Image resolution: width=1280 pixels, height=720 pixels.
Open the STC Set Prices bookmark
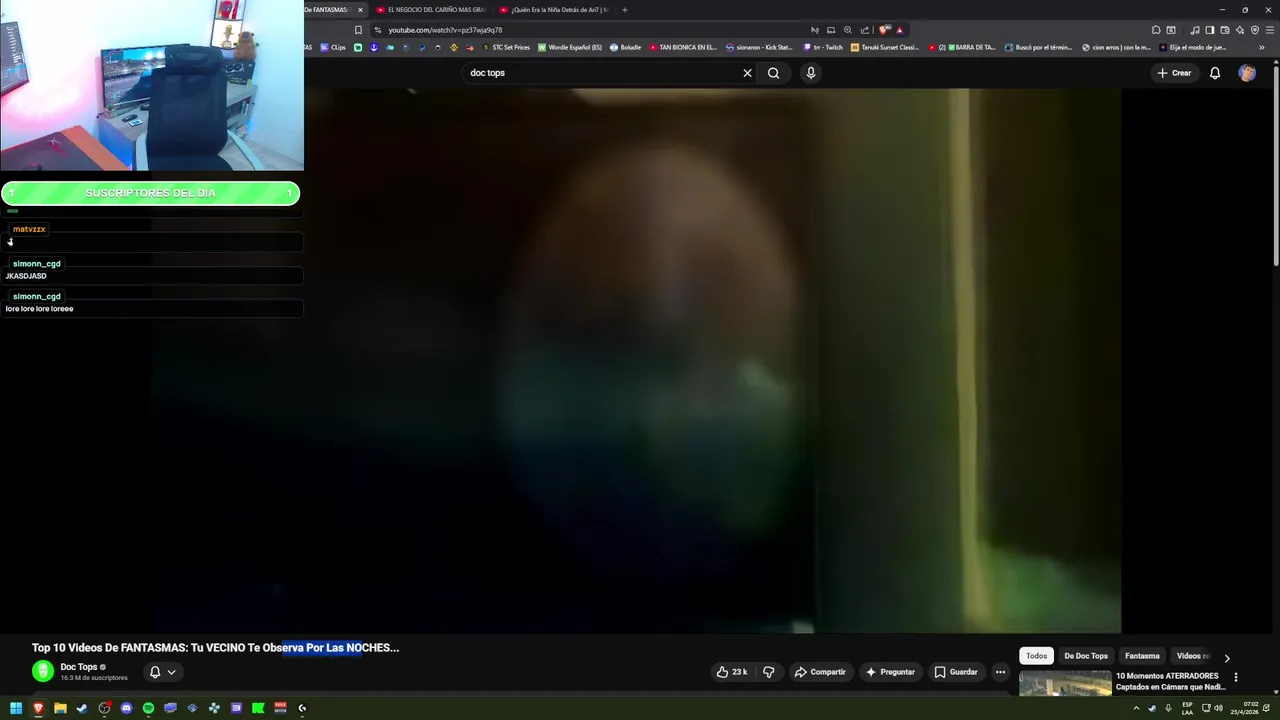[506, 47]
